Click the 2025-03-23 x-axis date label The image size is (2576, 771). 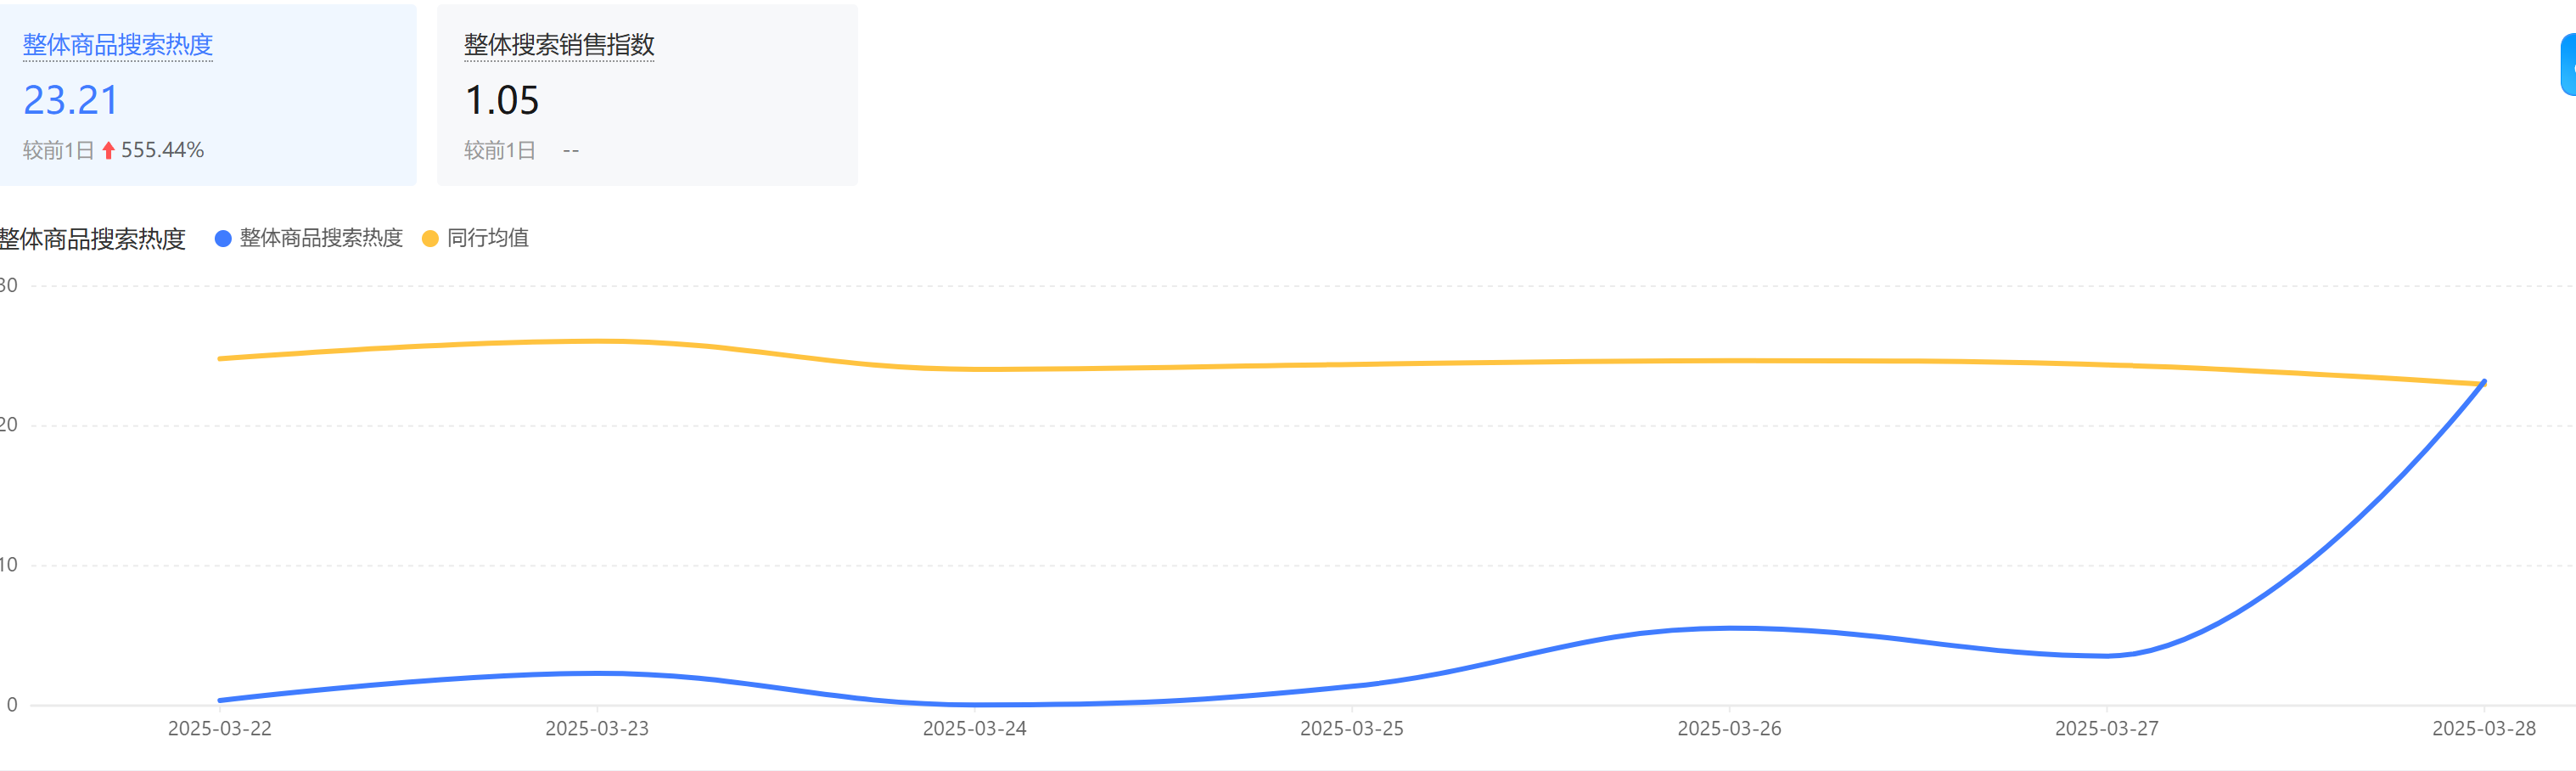click(x=597, y=729)
